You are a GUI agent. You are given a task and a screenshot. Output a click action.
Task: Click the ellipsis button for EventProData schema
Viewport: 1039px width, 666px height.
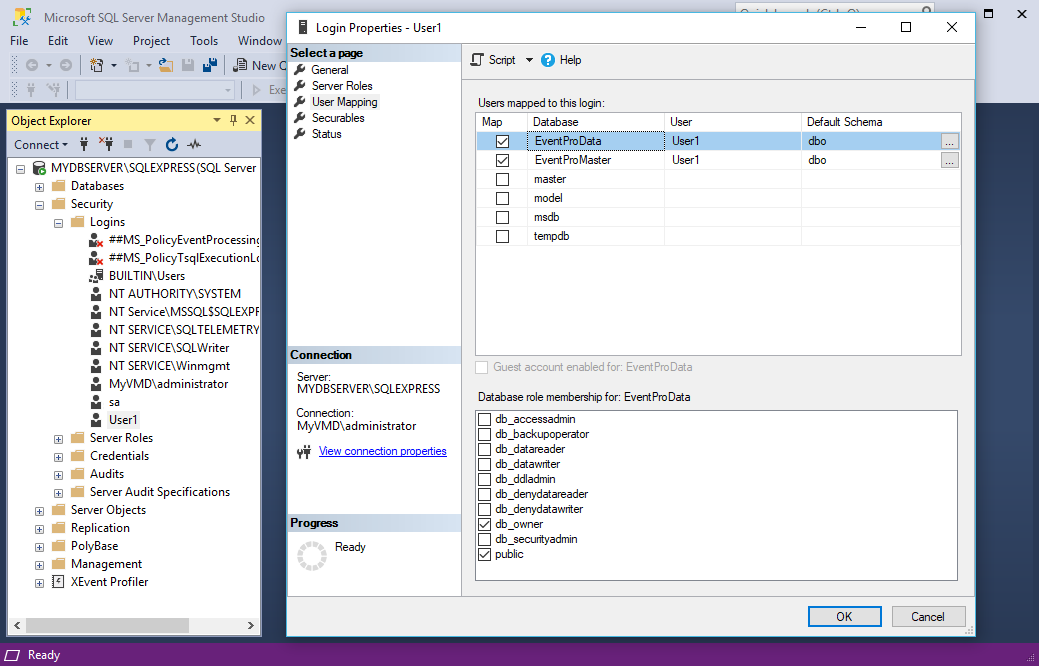pos(950,141)
